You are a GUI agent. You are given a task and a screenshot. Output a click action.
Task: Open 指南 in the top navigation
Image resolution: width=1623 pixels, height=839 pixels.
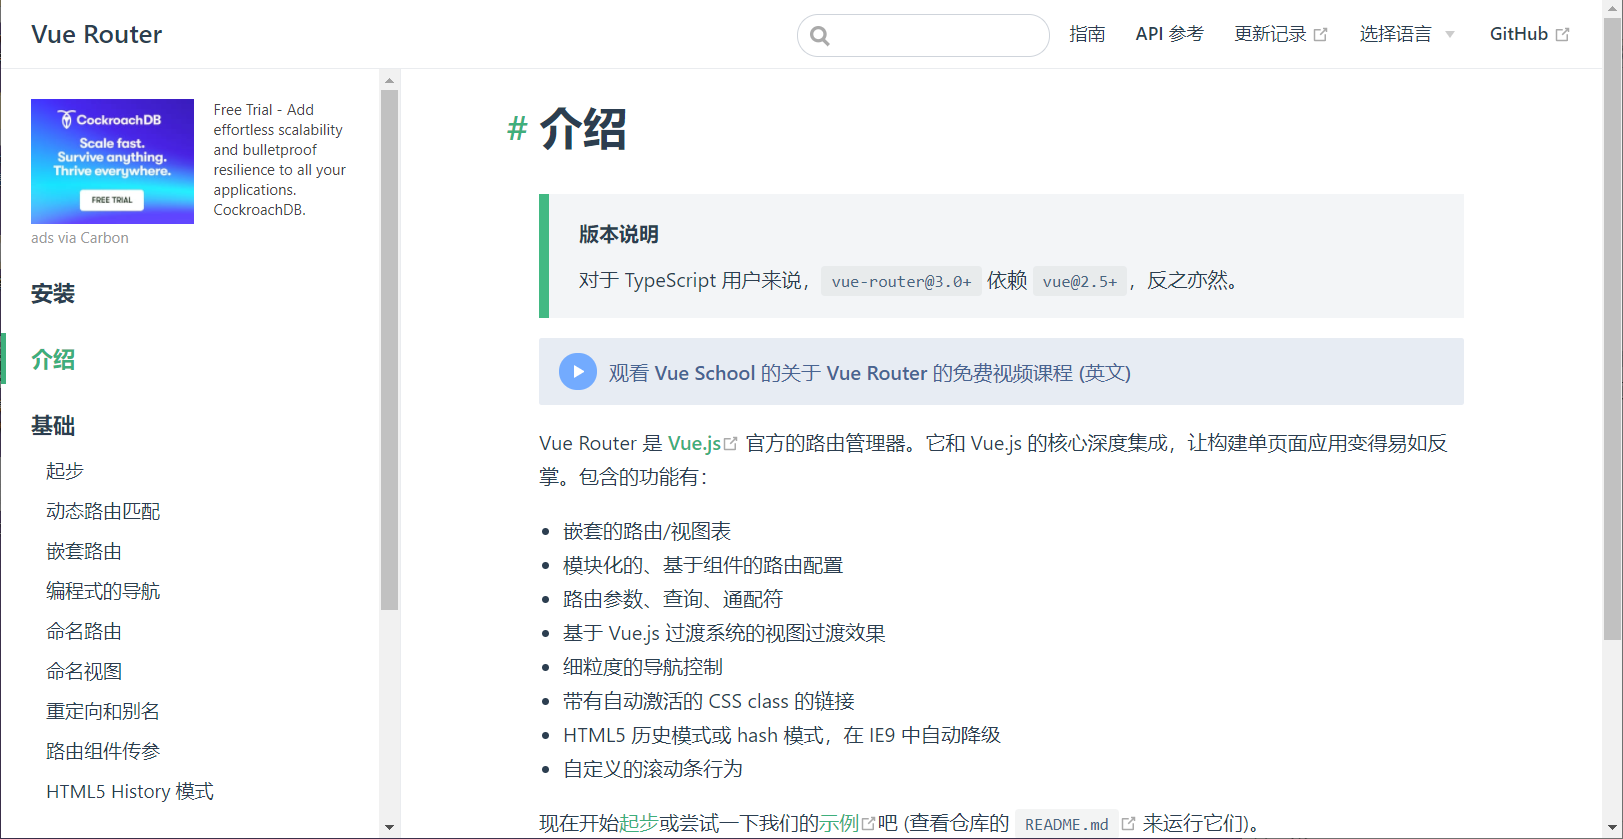coord(1087,34)
